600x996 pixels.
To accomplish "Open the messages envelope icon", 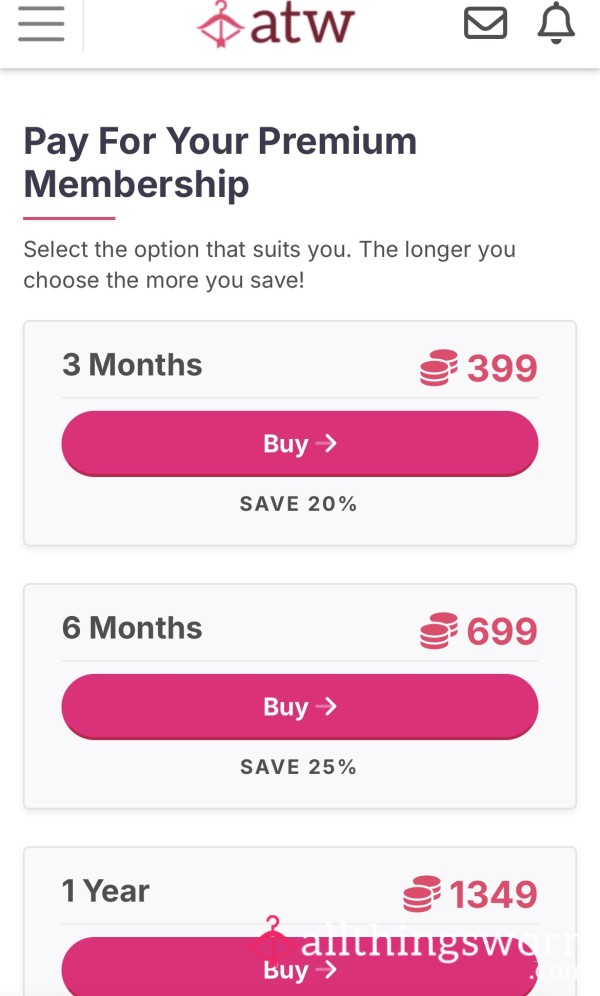I will 486,24.
